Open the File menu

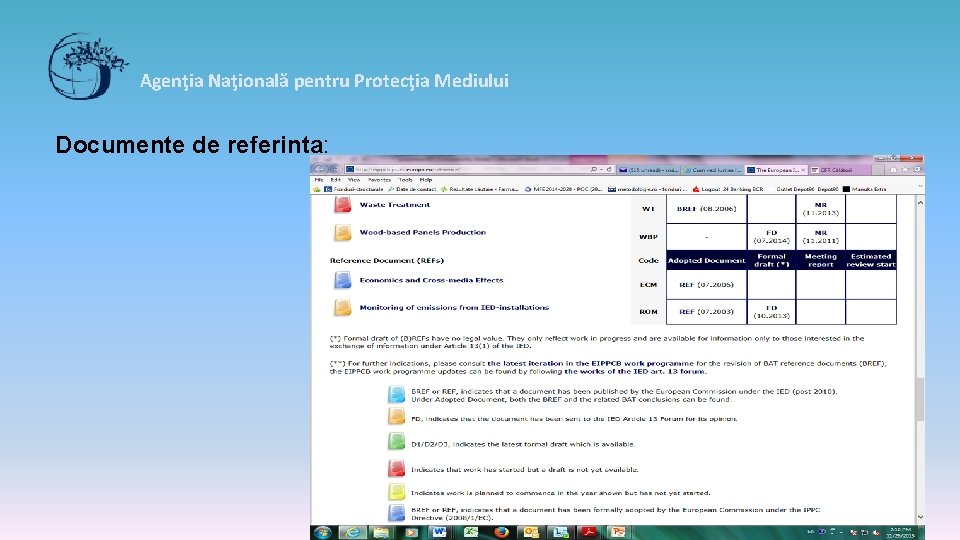point(319,180)
